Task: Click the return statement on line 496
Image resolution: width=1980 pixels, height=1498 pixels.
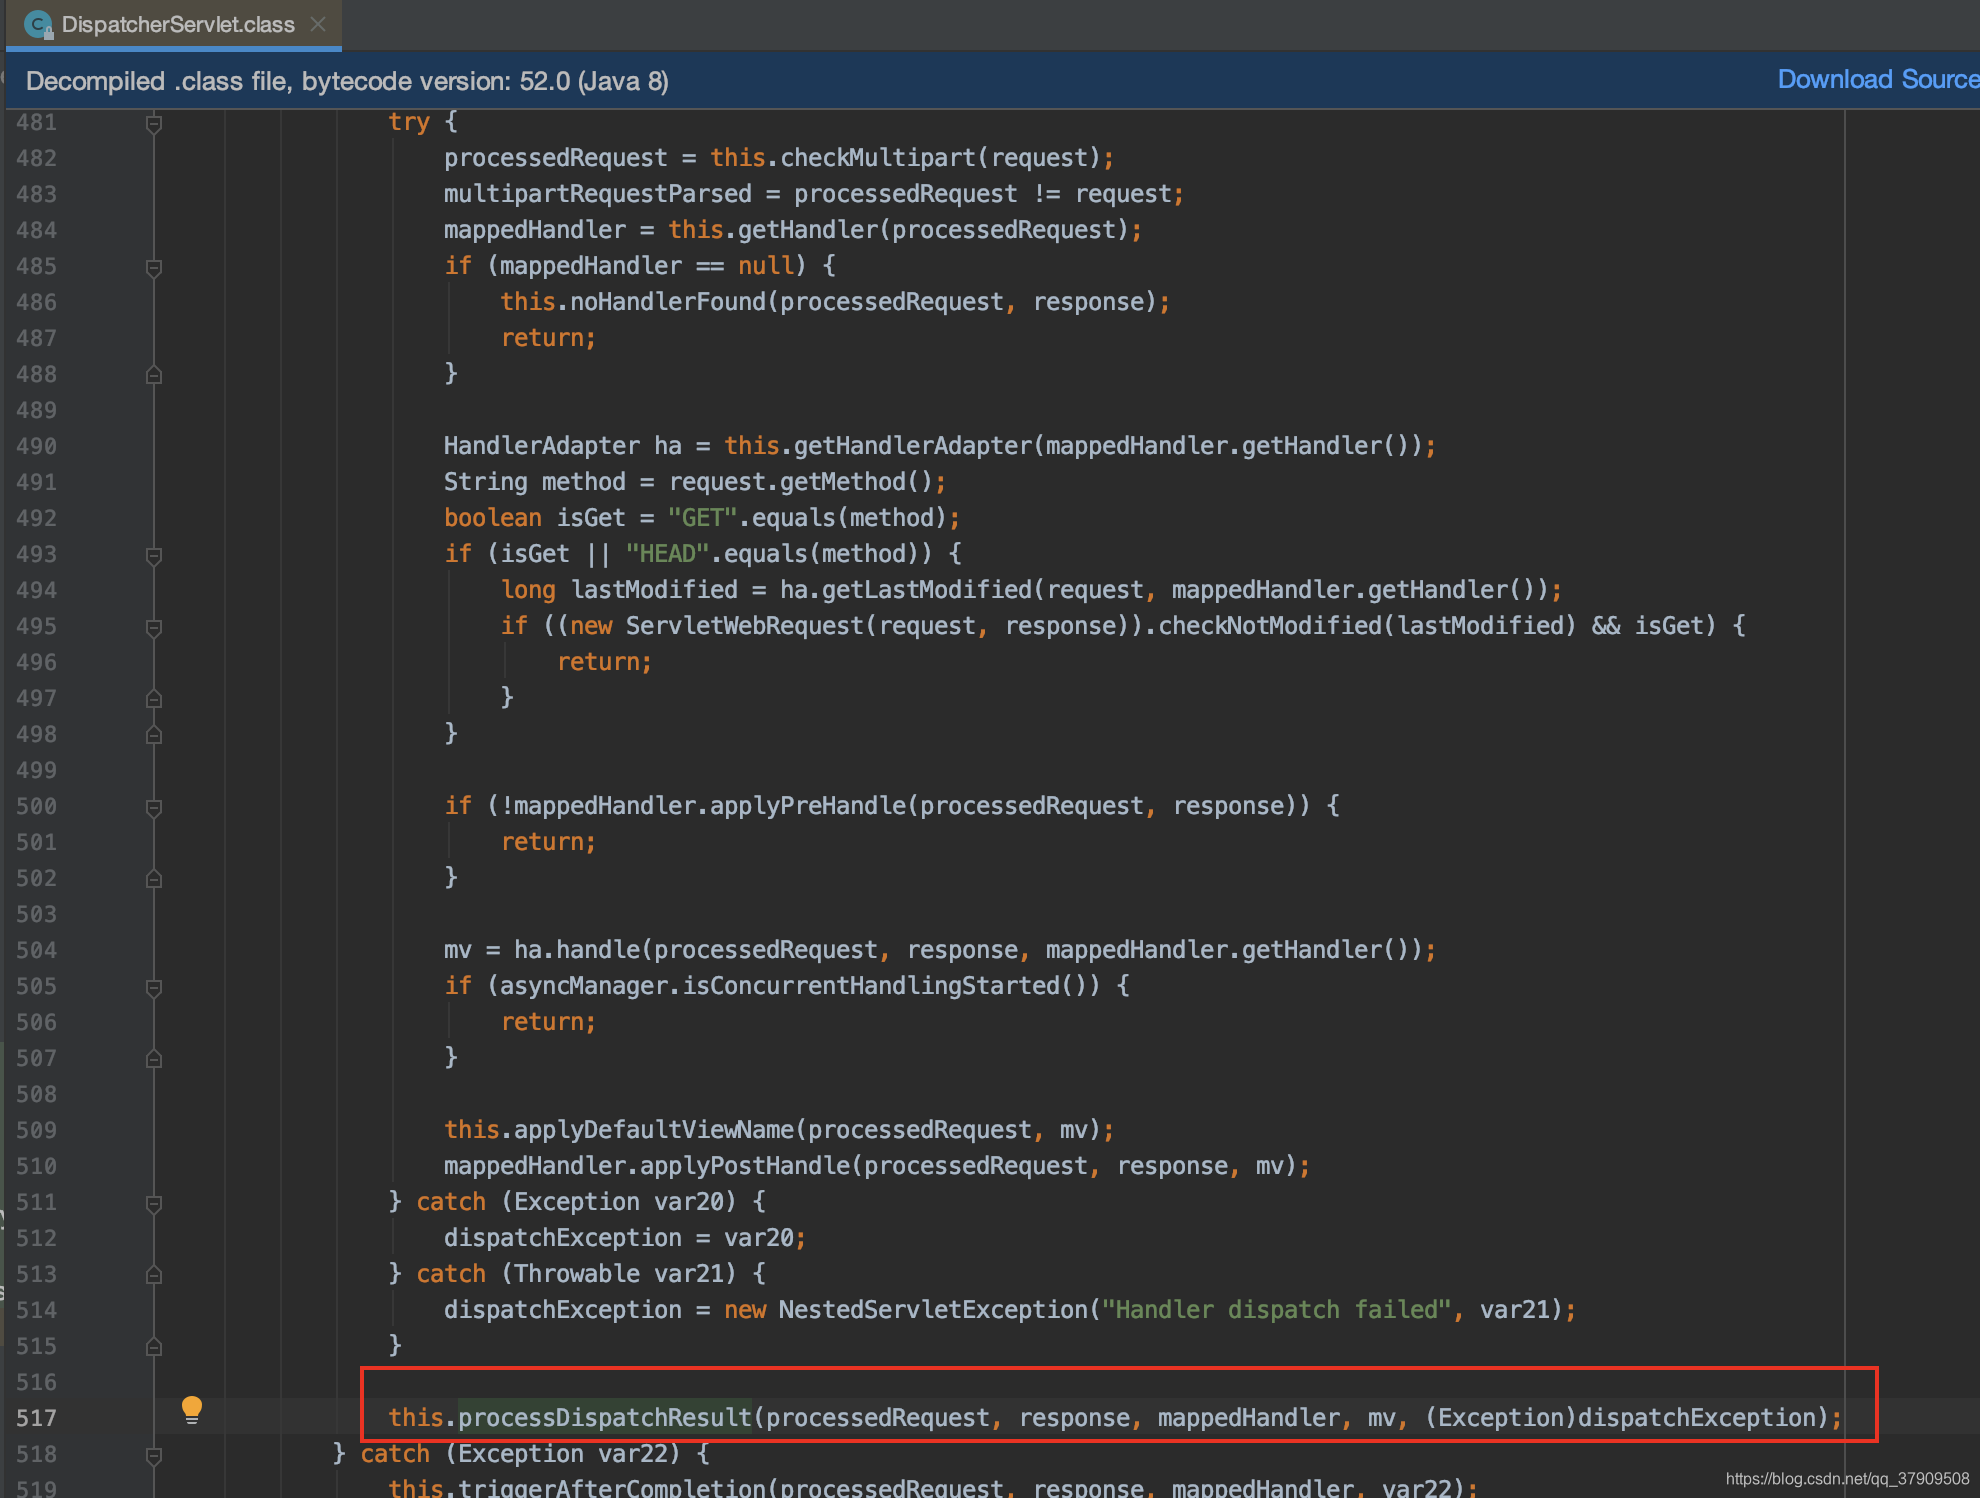Action: coord(604,662)
